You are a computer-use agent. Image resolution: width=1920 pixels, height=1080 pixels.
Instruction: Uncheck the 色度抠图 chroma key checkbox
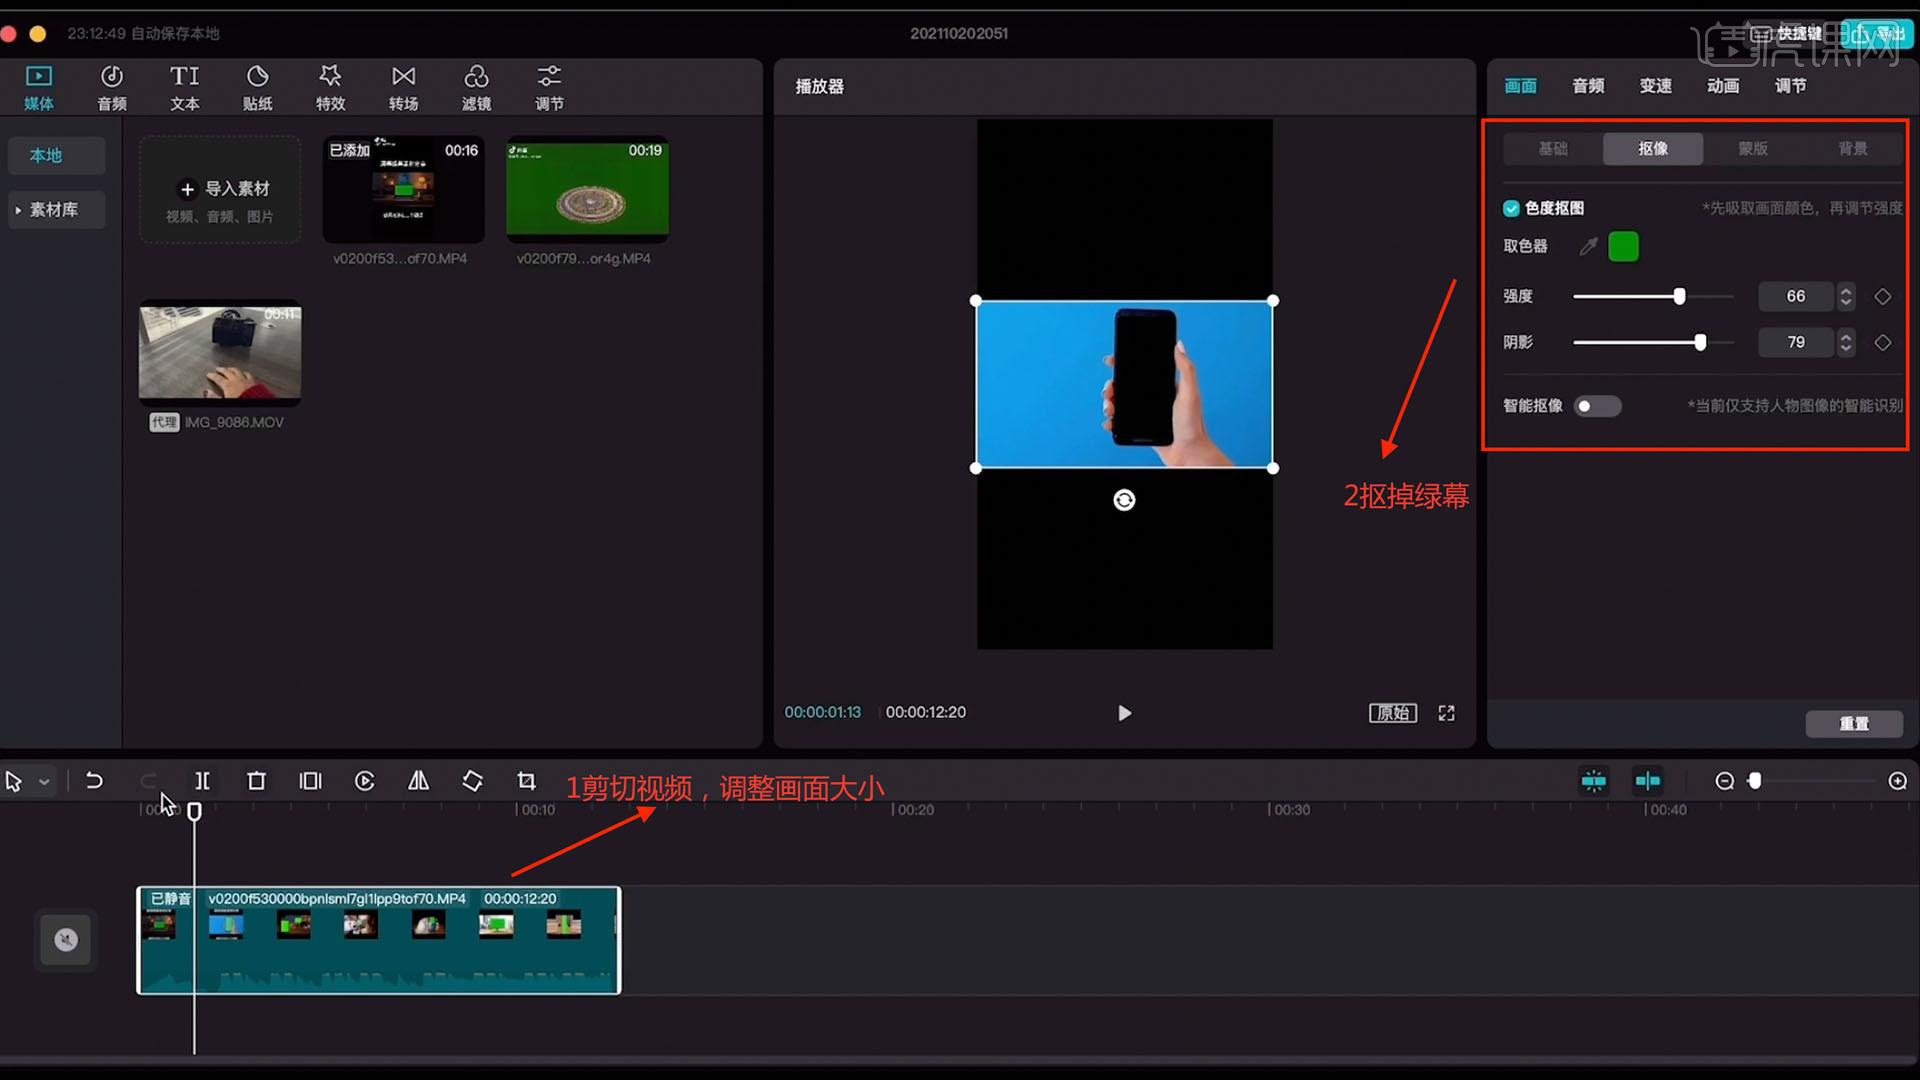[1511, 208]
